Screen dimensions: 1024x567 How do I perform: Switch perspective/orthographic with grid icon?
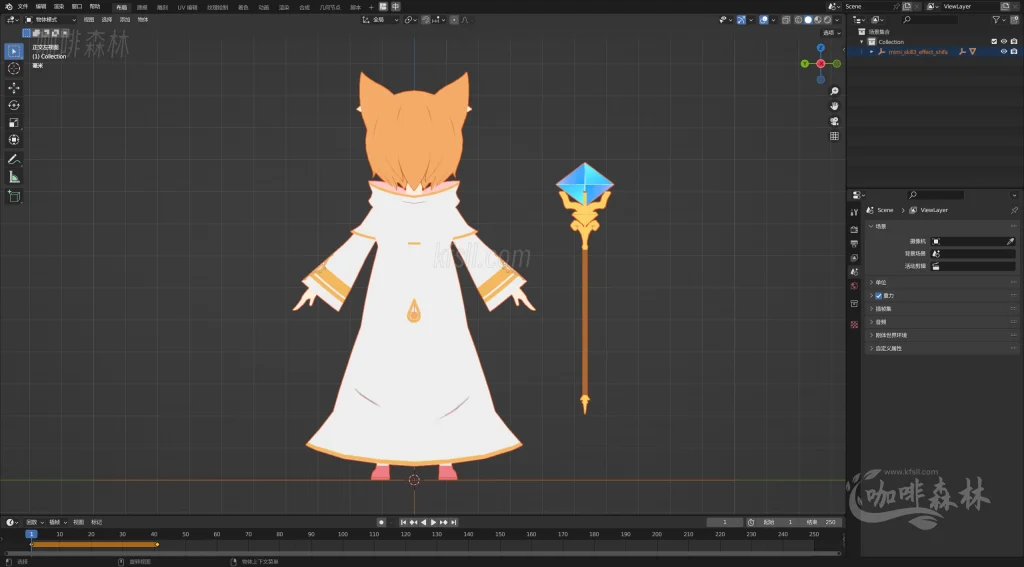pyautogui.click(x=834, y=137)
